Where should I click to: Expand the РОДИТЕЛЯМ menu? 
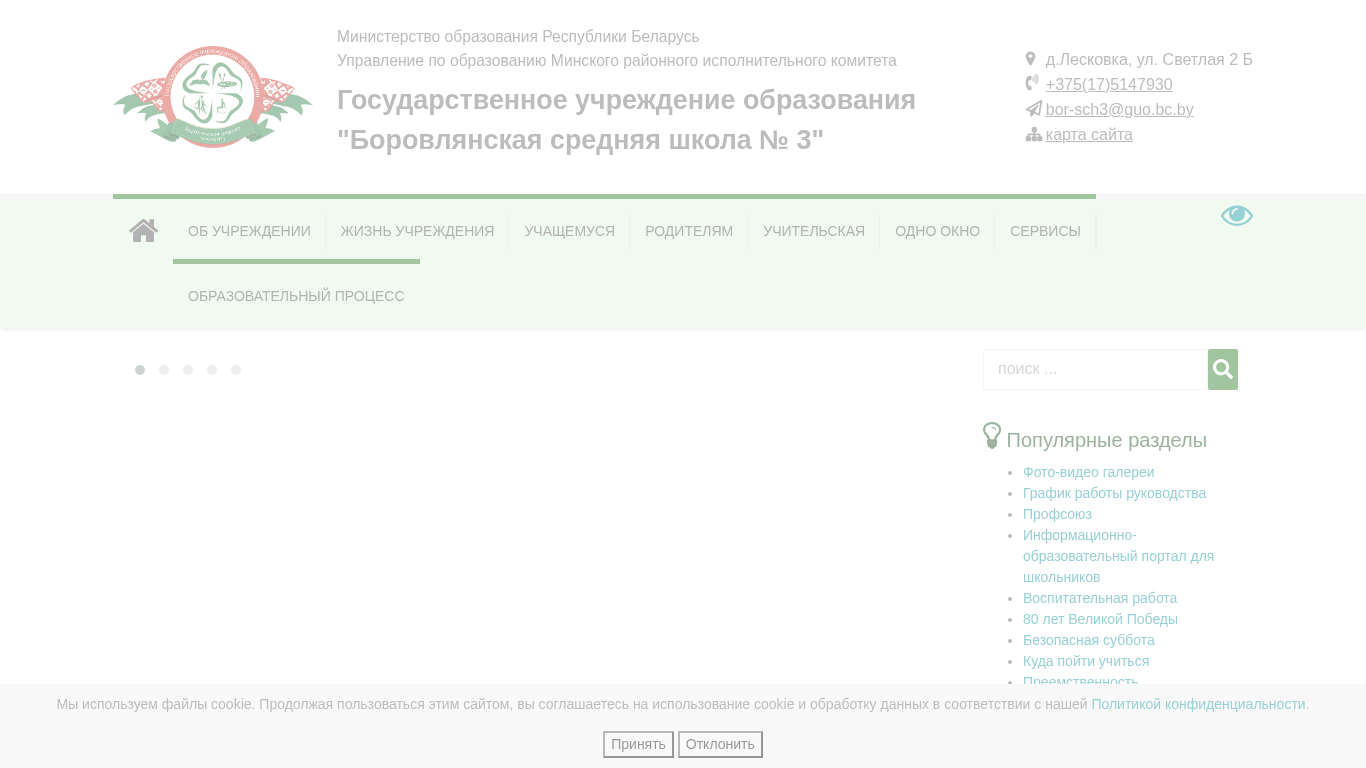coord(688,231)
